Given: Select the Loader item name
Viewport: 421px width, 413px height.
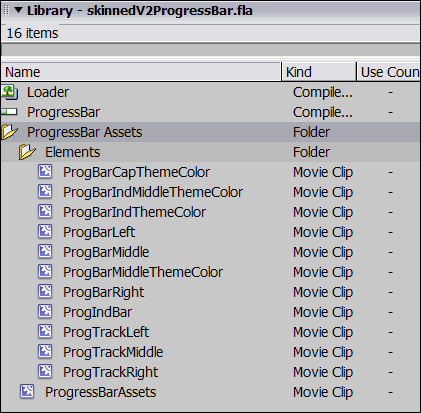Looking at the screenshot, I should 48,92.
